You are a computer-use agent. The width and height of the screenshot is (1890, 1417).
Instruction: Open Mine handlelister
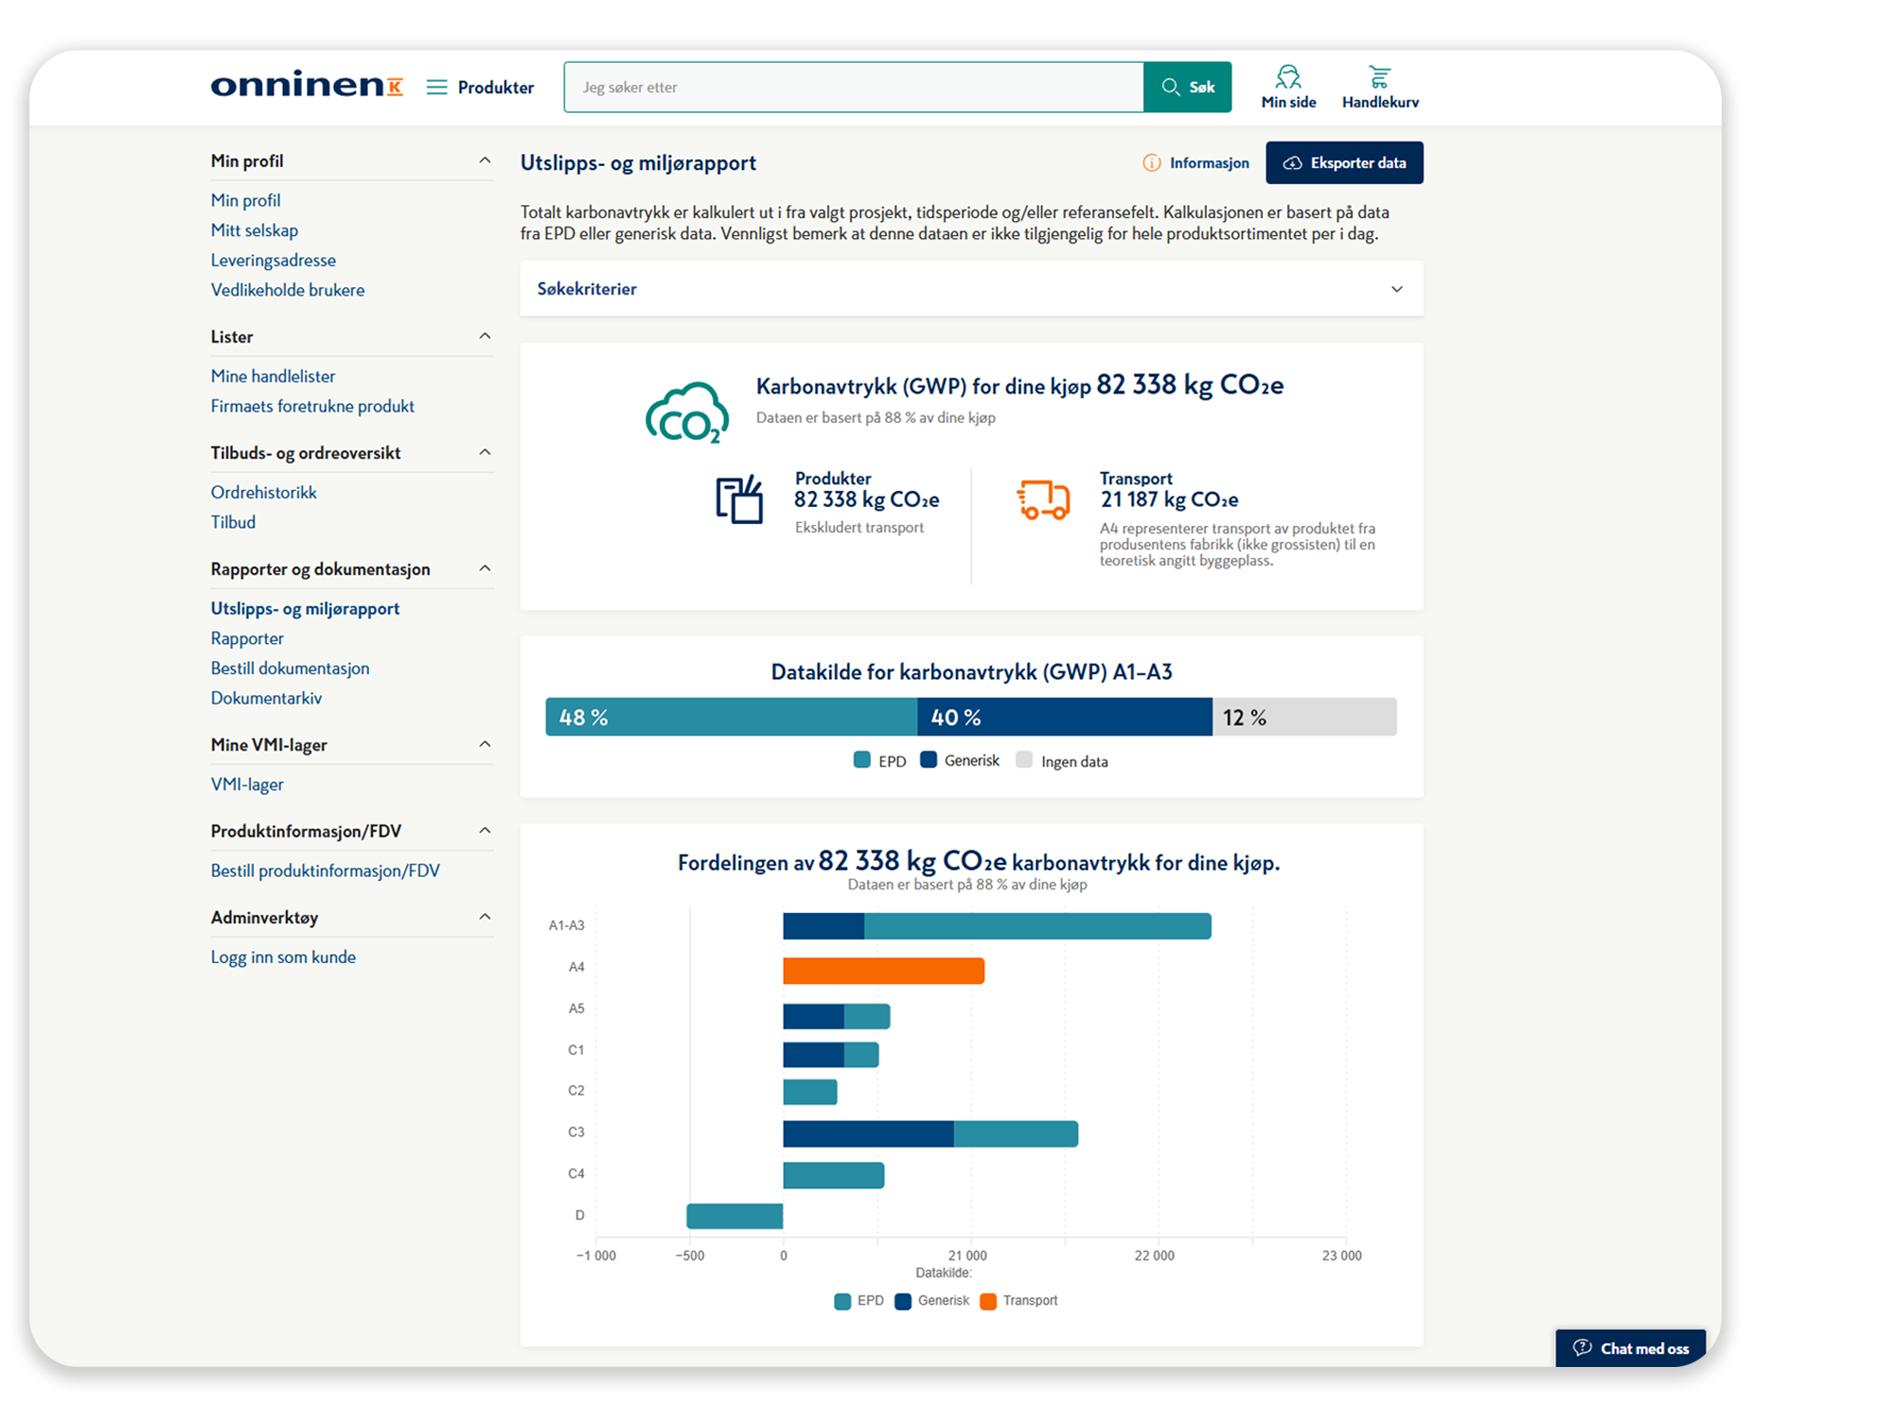273,376
